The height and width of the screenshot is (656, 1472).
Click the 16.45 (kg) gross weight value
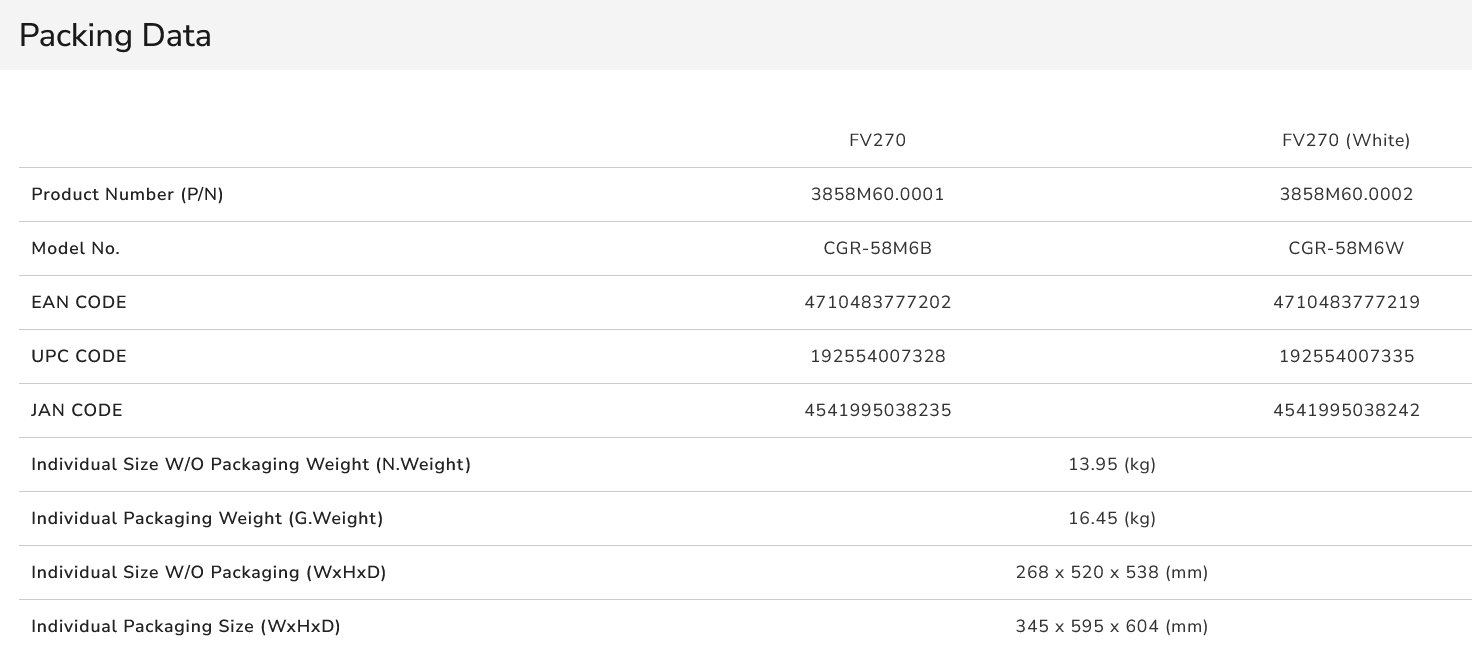[x=1112, y=519]
